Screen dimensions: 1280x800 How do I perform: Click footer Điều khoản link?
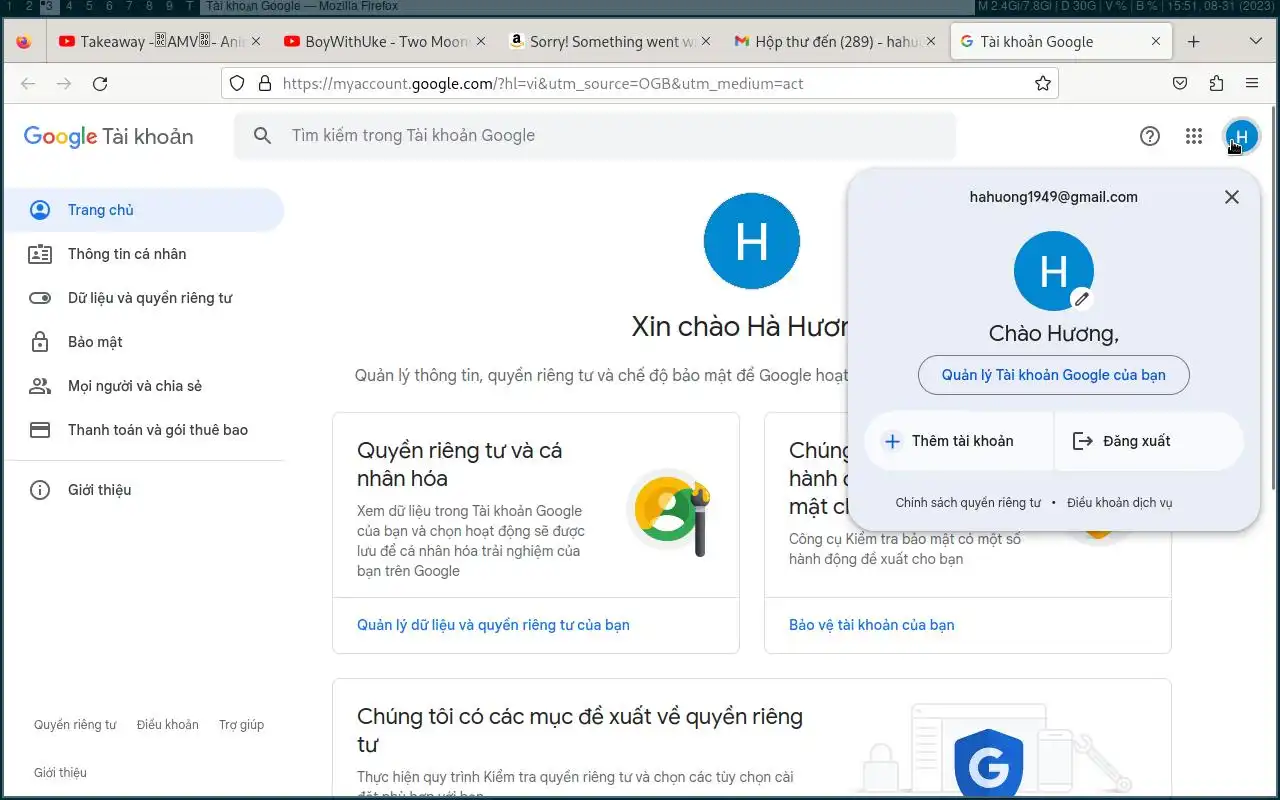coord(168,725)
